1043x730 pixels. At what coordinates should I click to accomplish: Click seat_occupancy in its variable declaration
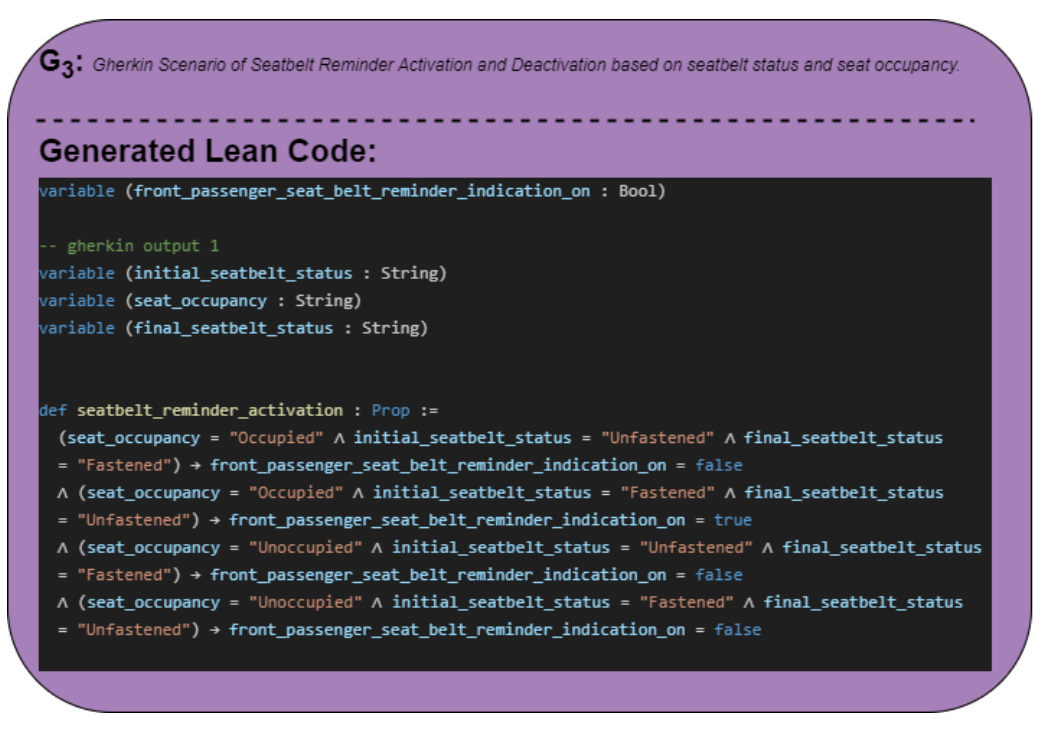point(200,300)
